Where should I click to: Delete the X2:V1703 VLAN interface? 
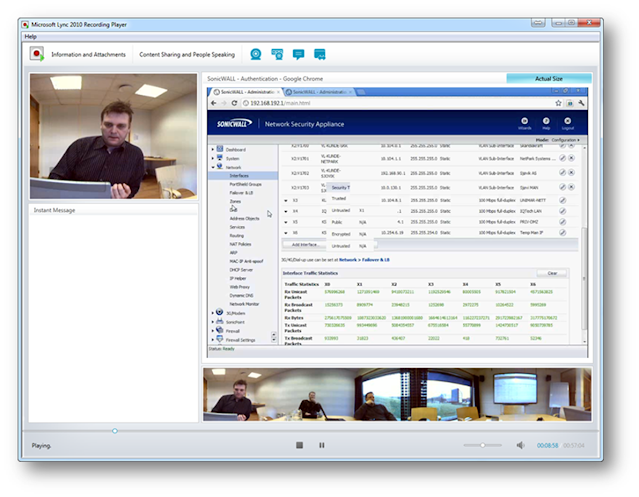tap(571, 187)
